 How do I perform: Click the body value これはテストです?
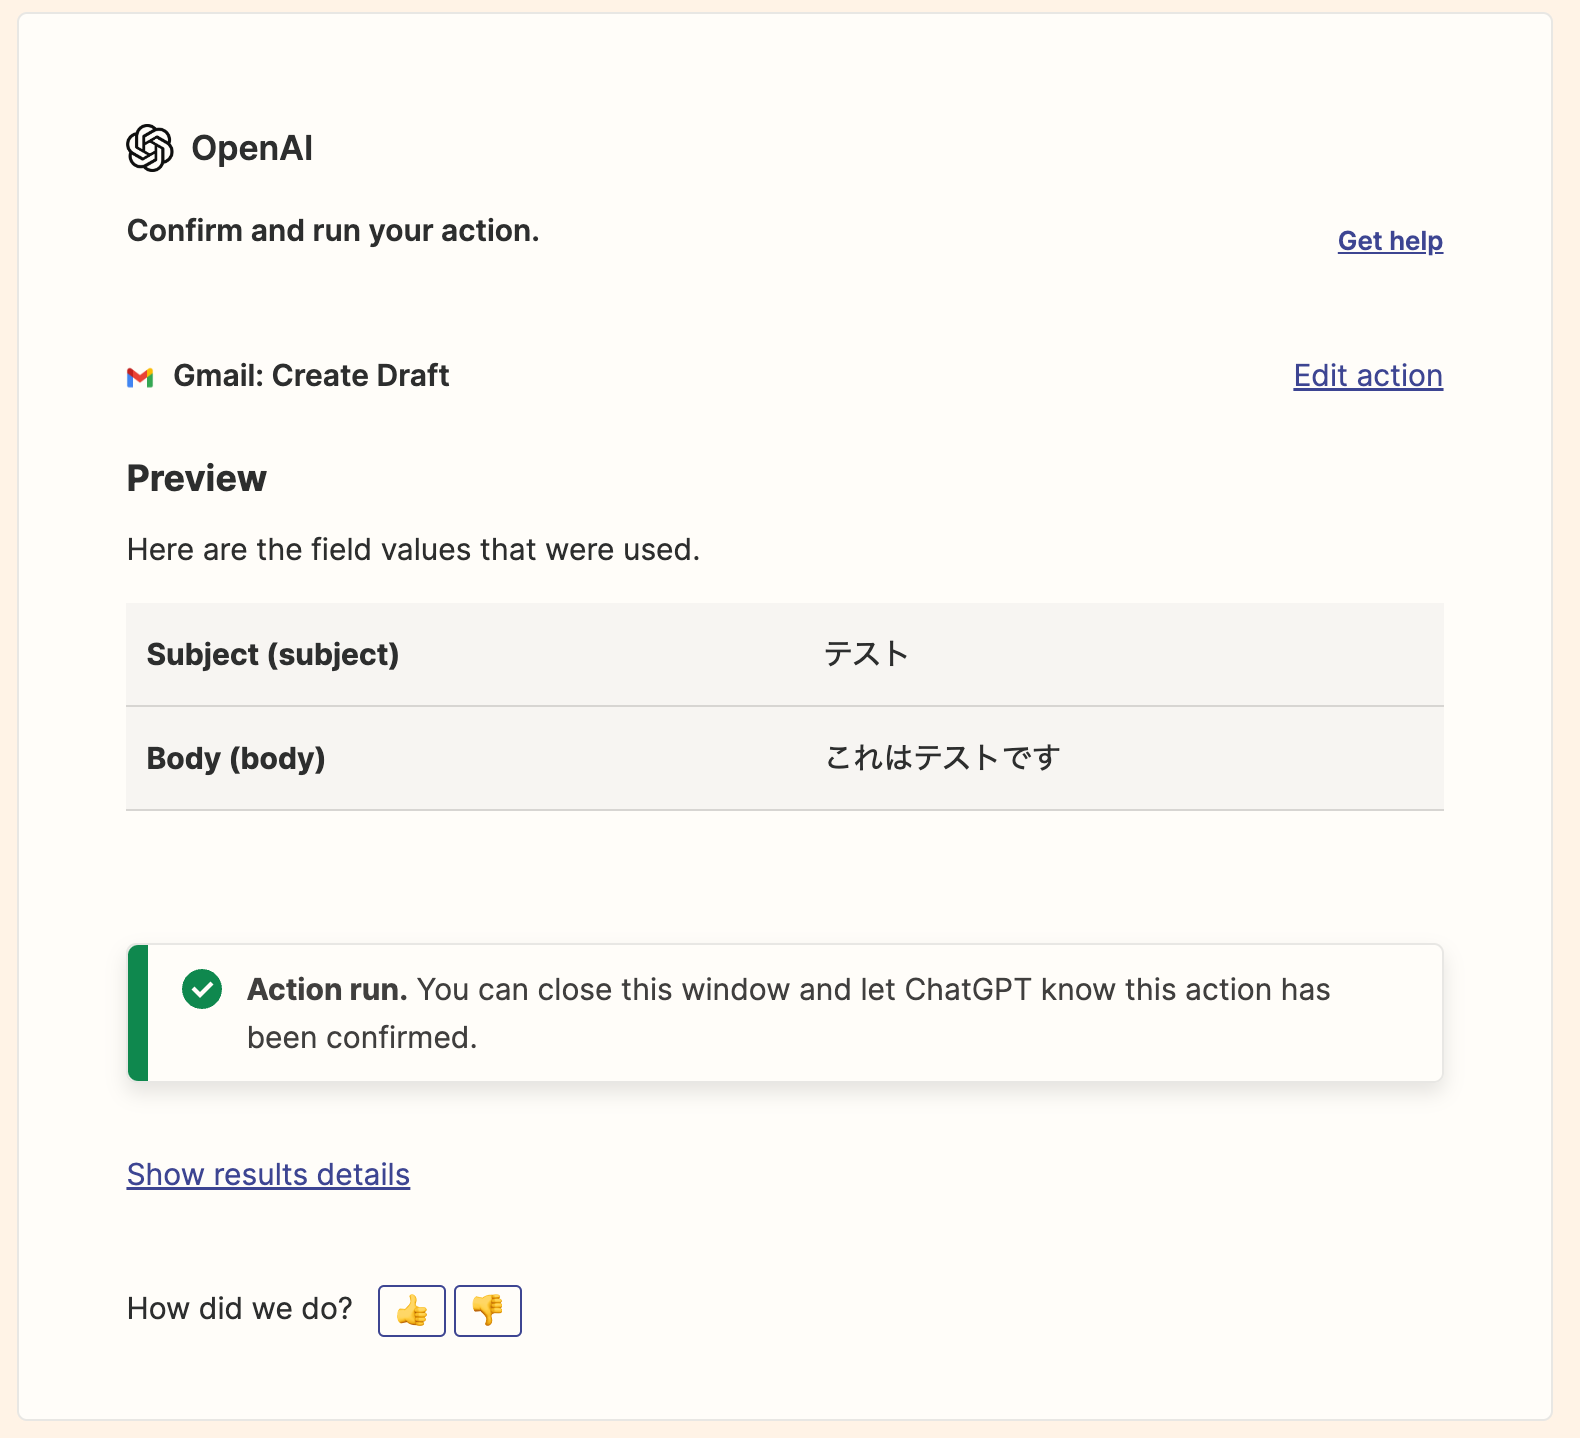942,758
